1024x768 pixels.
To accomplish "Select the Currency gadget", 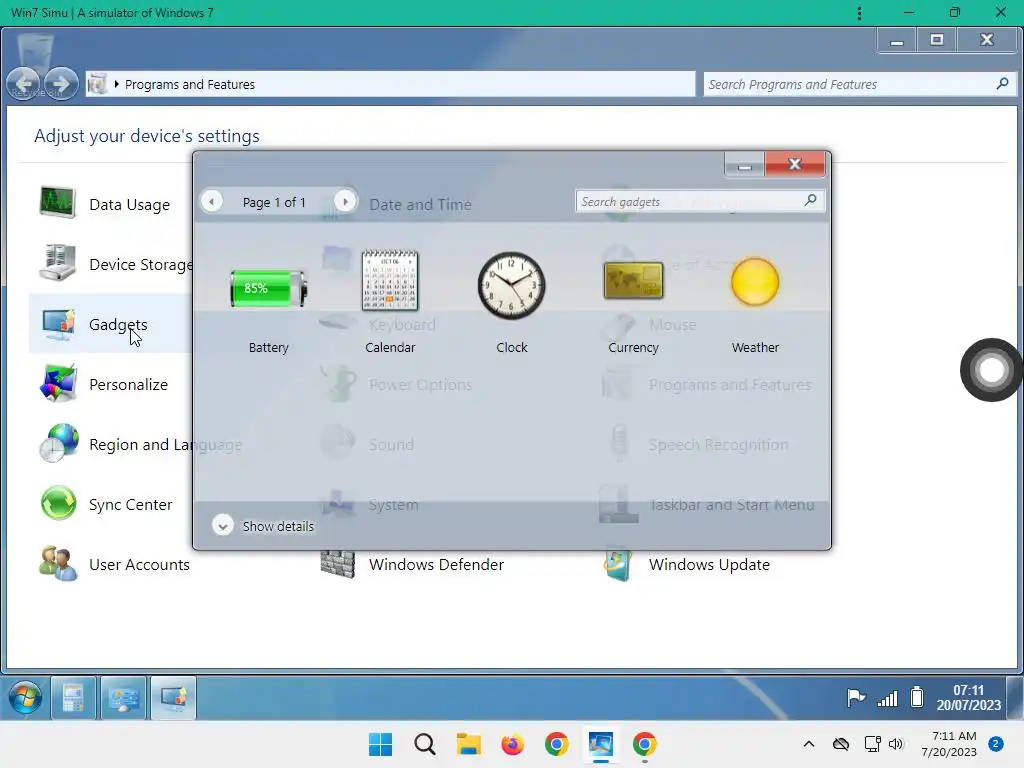I will pyautogui.click(x=633, y=280).
